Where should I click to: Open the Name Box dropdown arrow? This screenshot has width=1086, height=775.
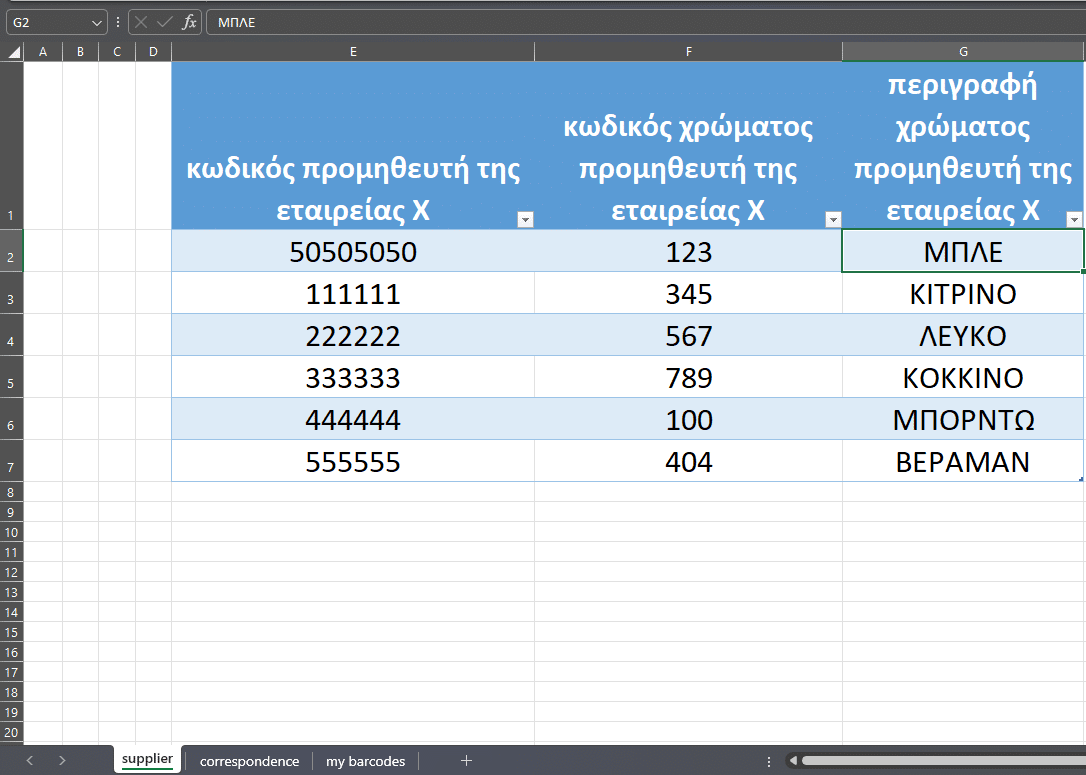(x=97, y=22)
